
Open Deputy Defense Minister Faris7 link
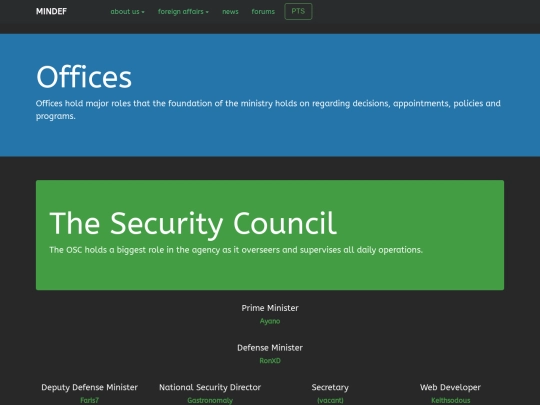90,400
